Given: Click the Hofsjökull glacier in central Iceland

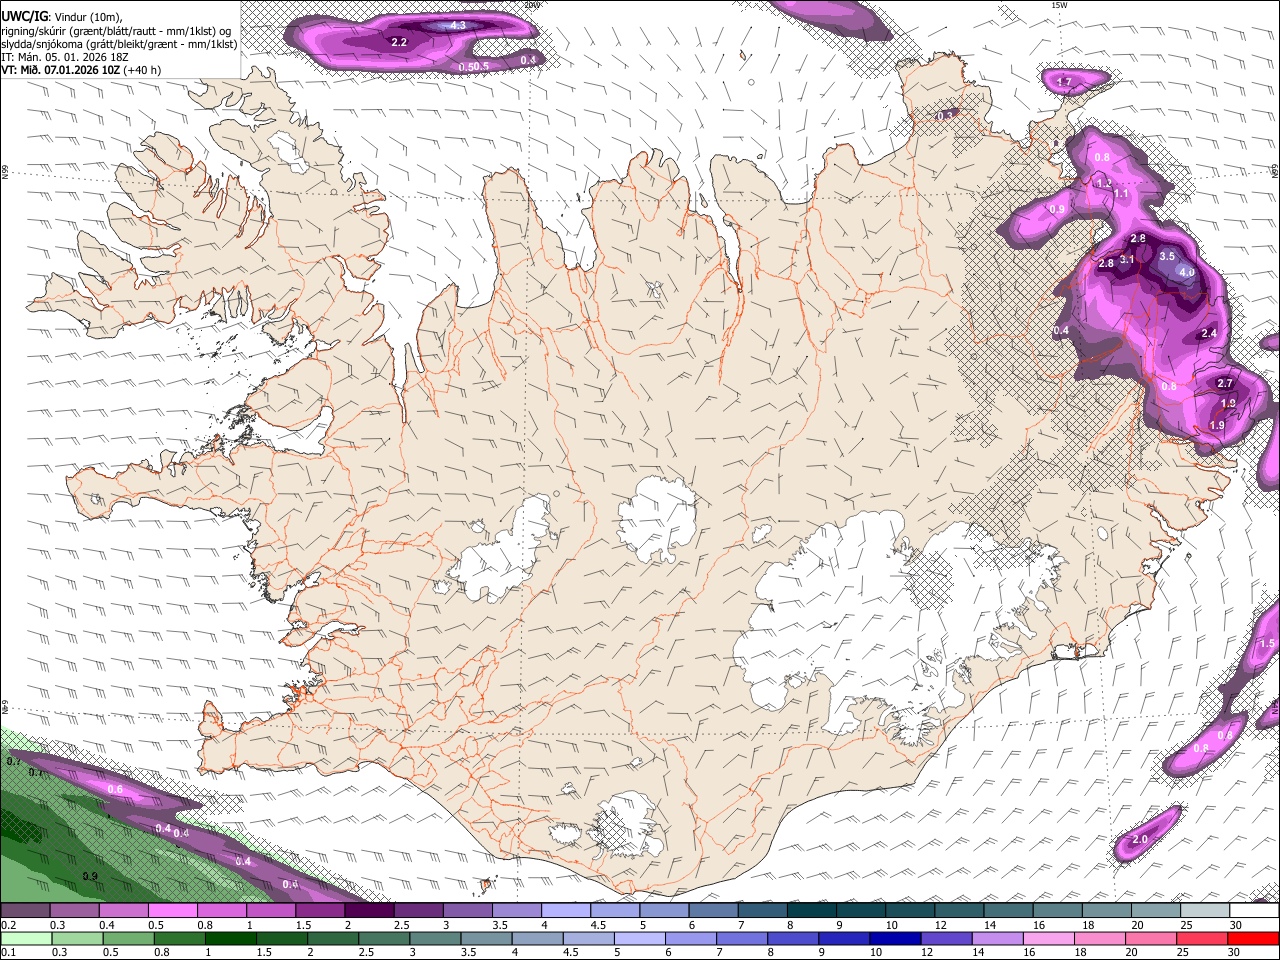Looking at the screenshot, I should [657, 518].
